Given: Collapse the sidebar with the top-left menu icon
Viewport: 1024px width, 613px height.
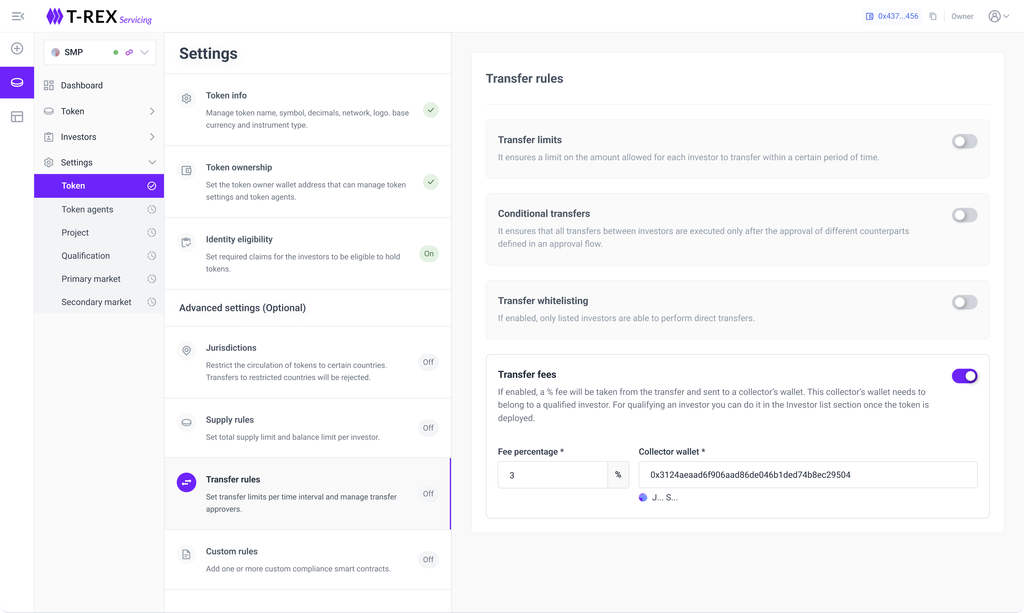Looking at the screenshot, I should [17, 16].
